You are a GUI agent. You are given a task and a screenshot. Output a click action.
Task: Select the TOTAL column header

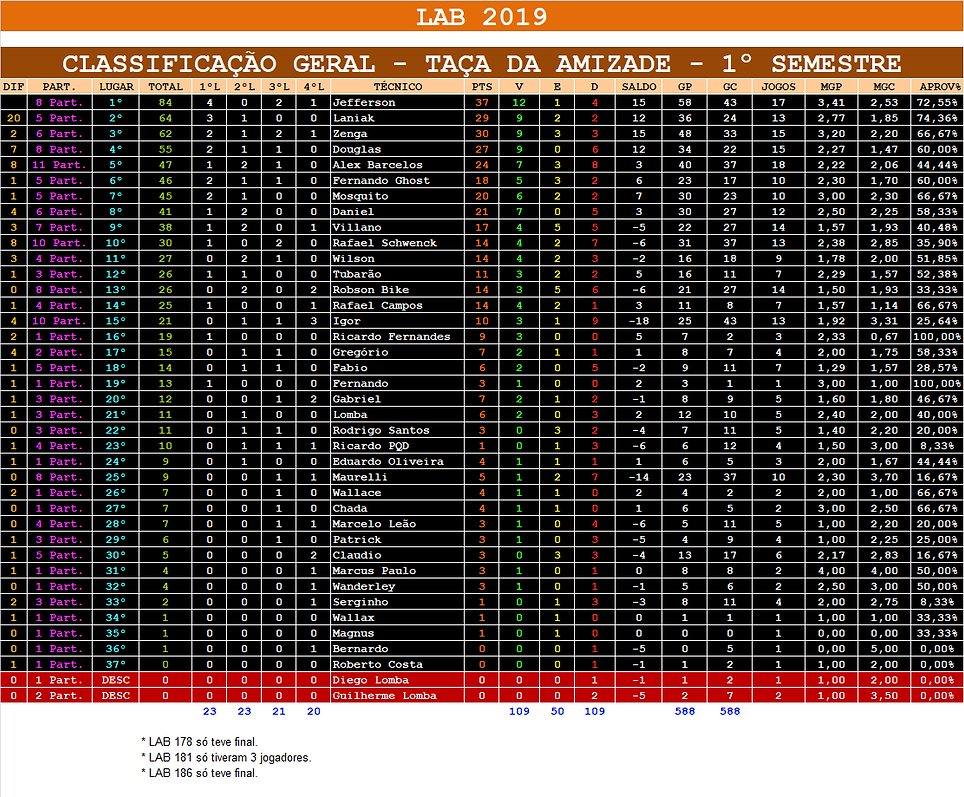165,87
